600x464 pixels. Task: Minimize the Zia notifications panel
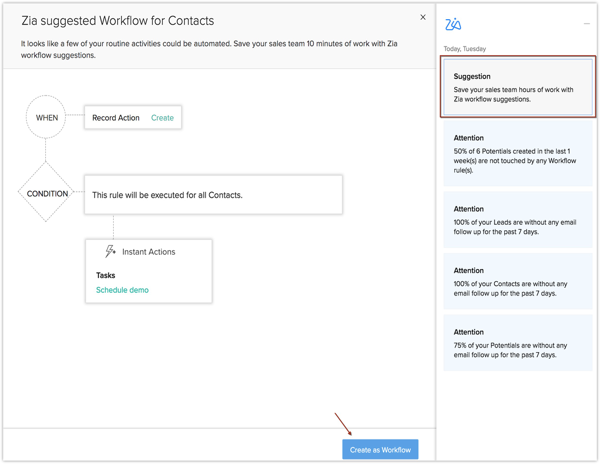pyautogui.click(x=587, y=24)
